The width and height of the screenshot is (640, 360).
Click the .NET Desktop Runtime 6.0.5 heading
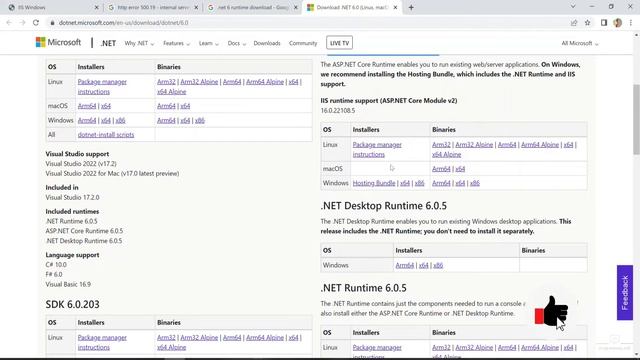point(384,206)
